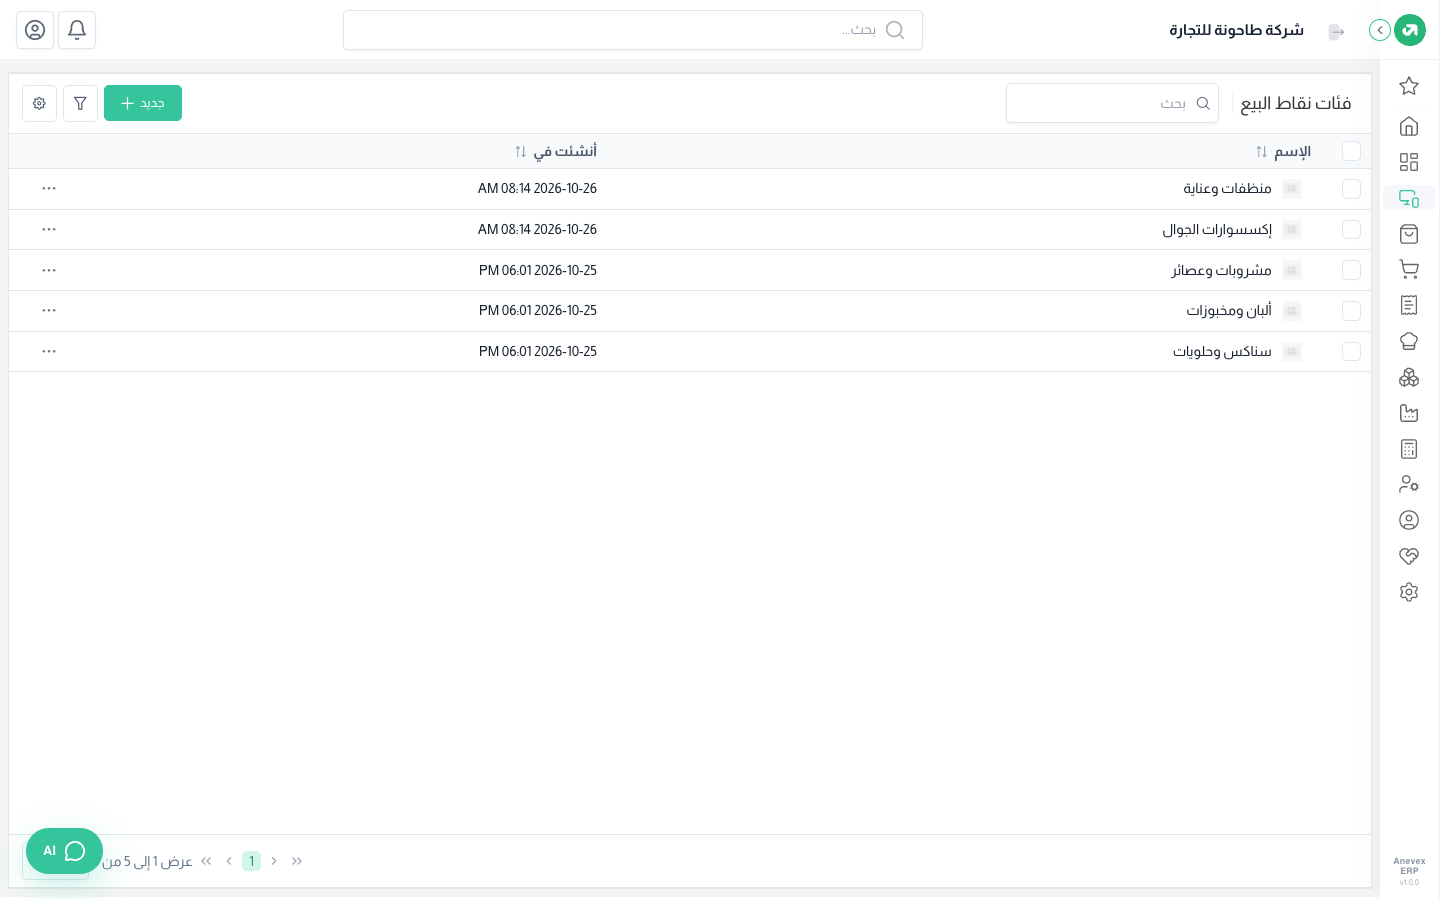
Task: Open the shopping bag sidebar icon
Action: tap(1409, 234)
